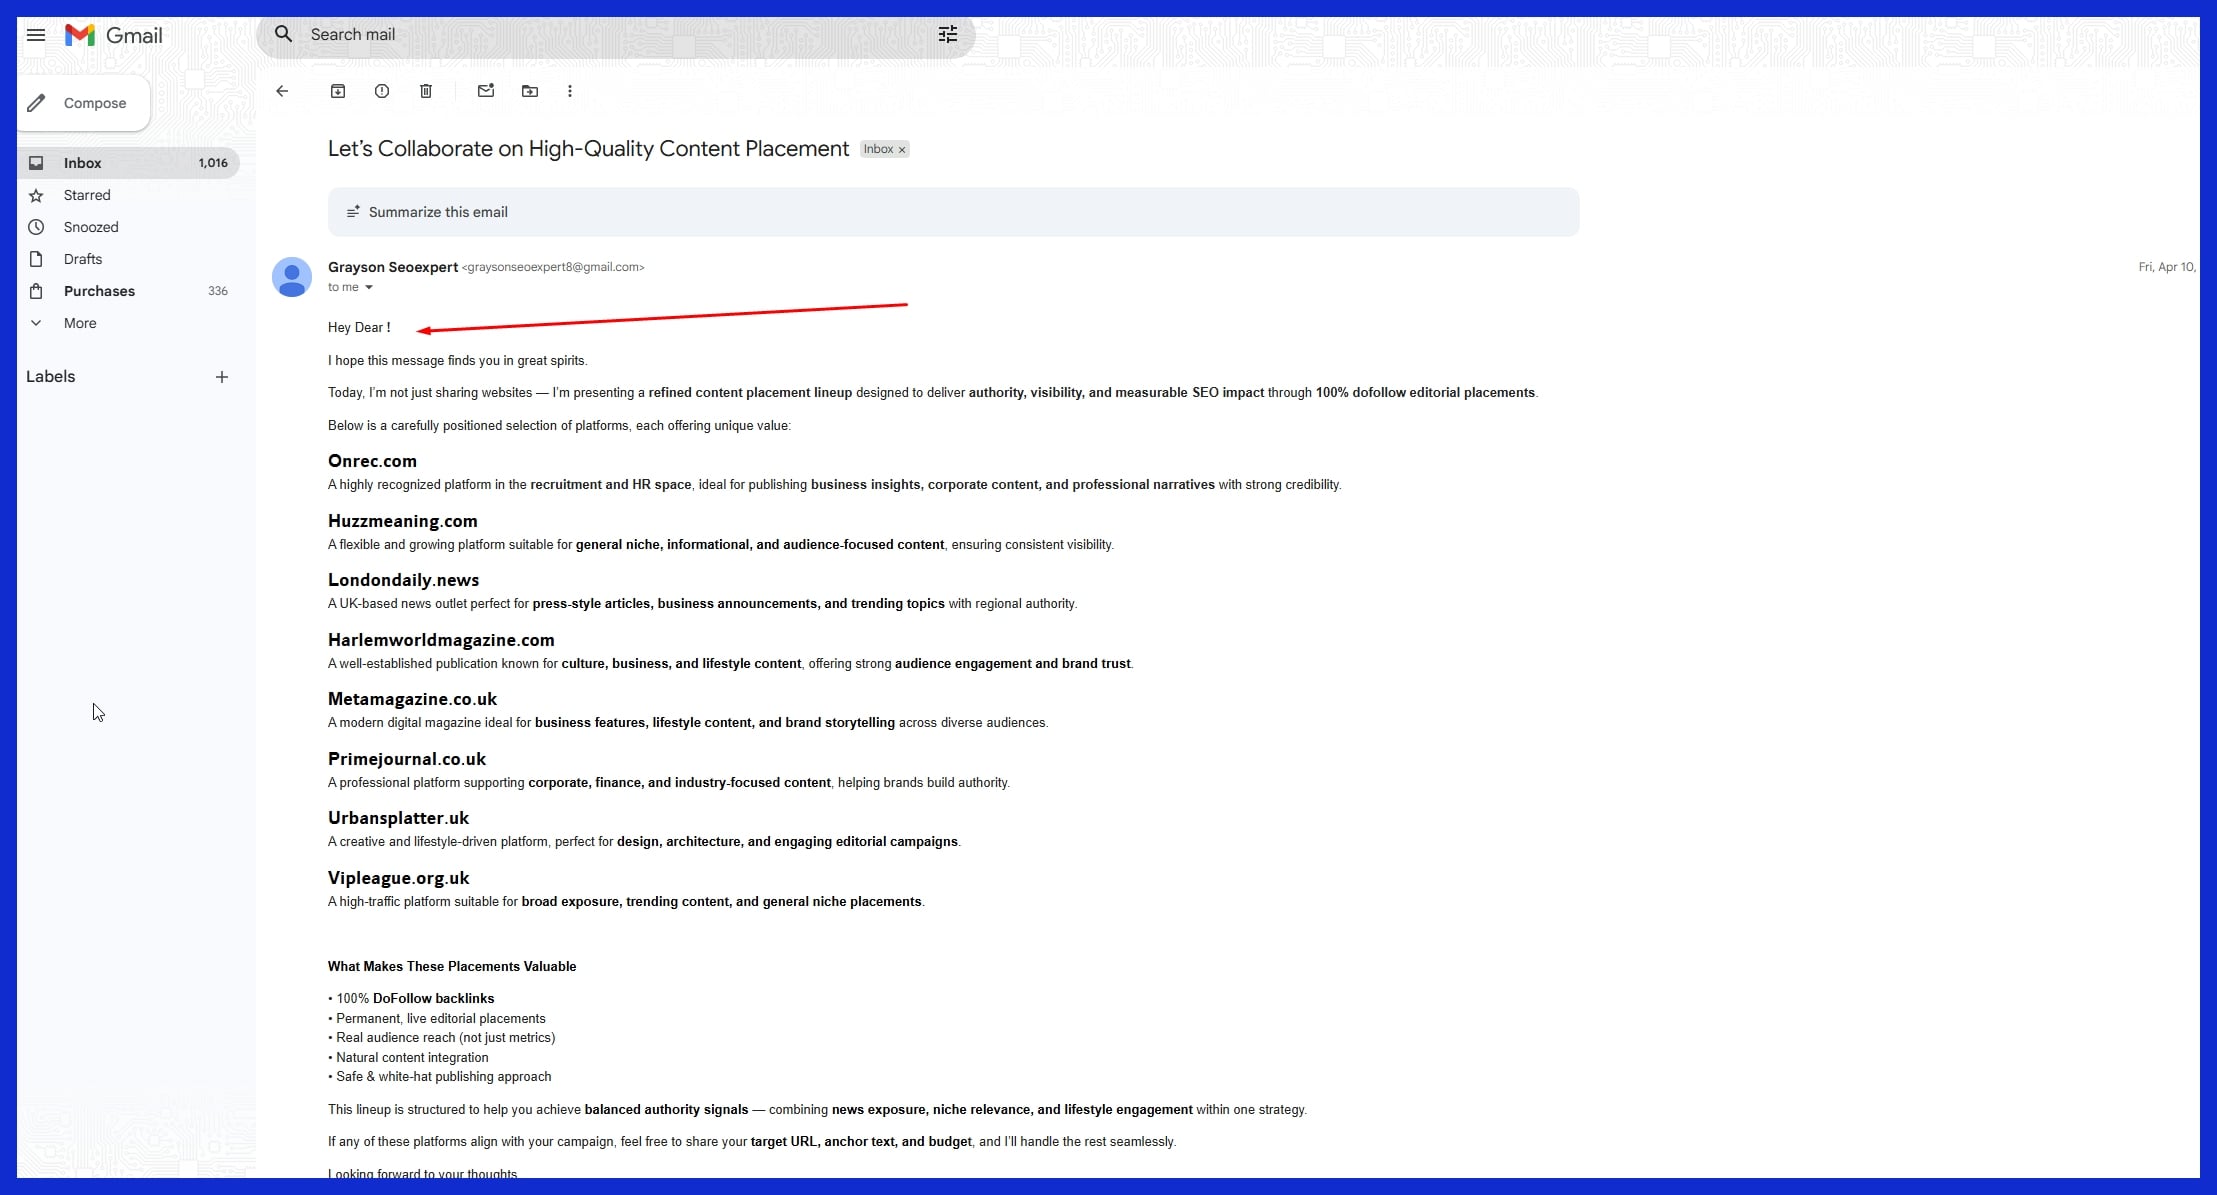Open Starred messages
This screenshot has height=1195, width=2217.
coord(87,195)
